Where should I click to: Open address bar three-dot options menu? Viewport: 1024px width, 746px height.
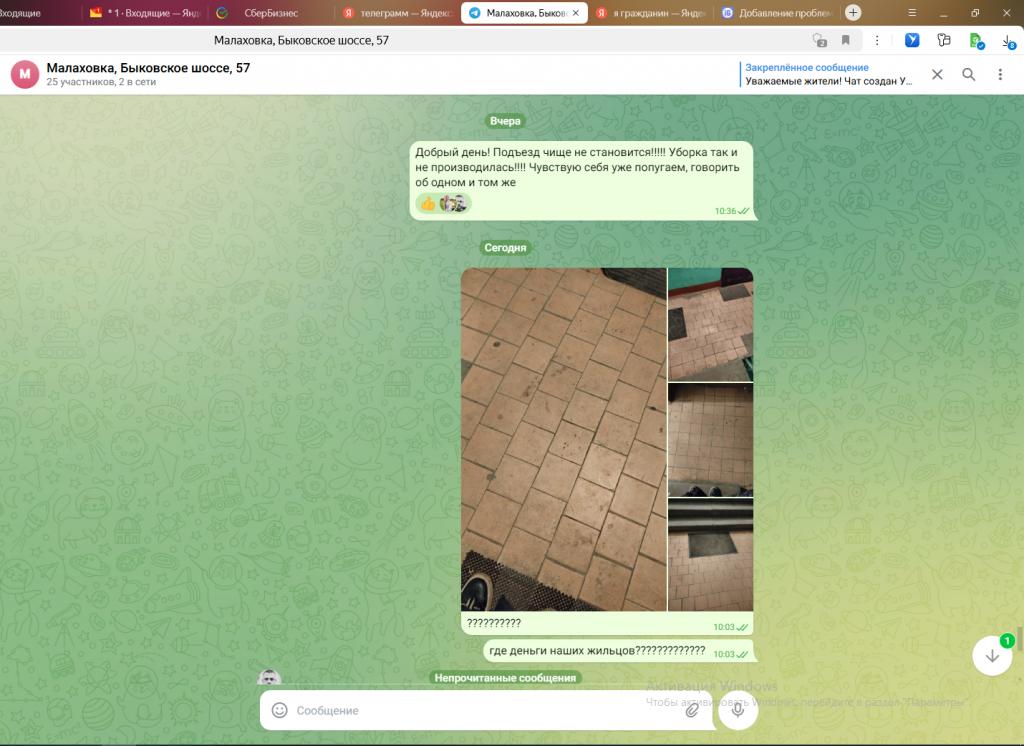[877, 40]
